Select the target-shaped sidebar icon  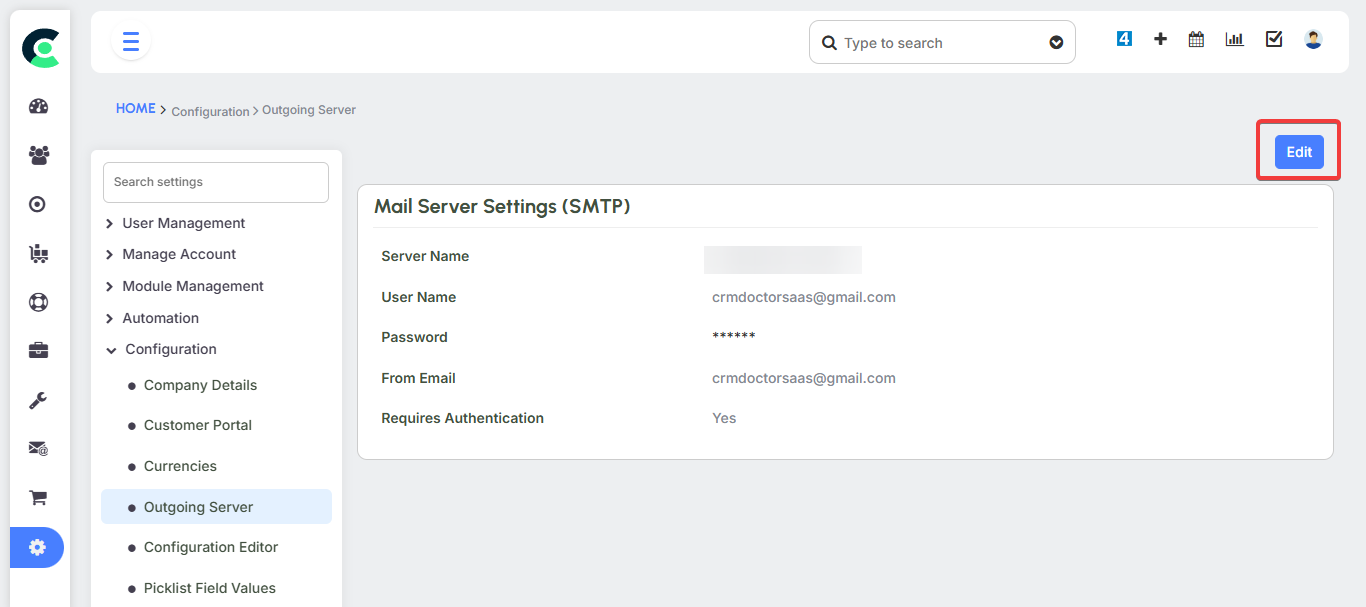[x=37, y=204]
